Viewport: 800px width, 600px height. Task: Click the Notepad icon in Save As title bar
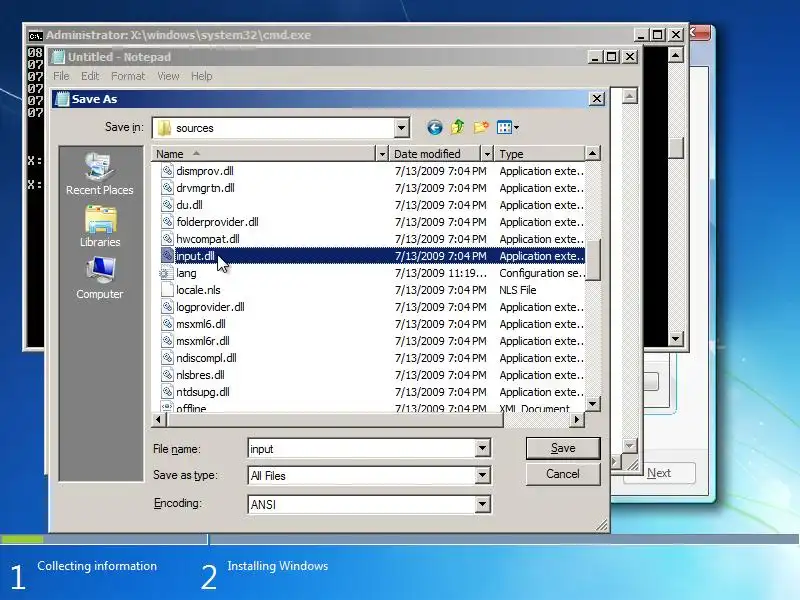point(62,99)
